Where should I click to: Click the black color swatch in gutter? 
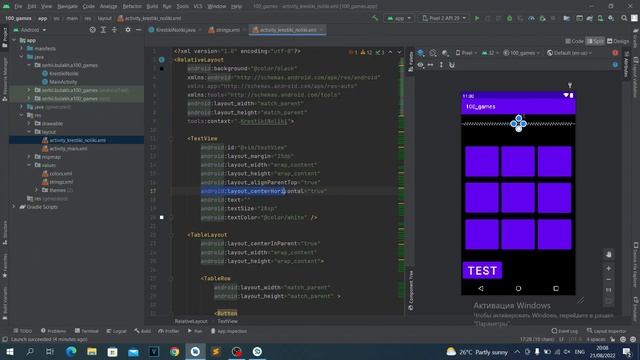(162, 69)
